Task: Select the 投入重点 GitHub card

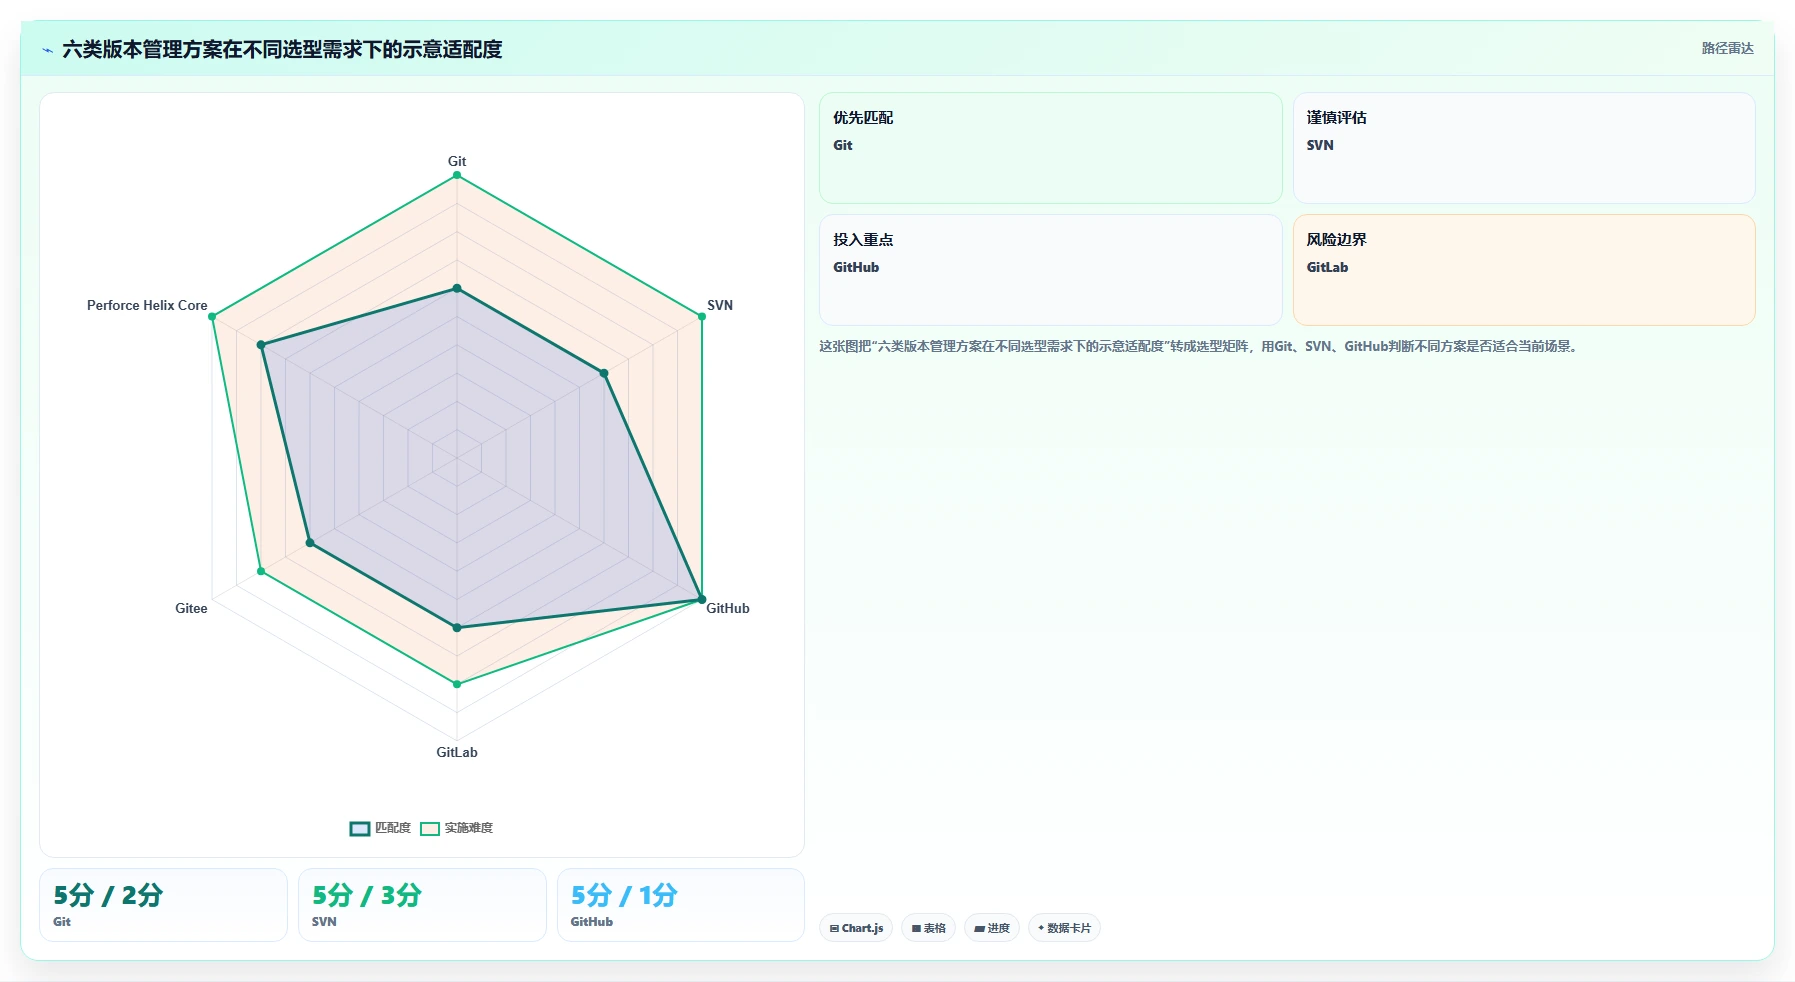Action: [1050, 270]
